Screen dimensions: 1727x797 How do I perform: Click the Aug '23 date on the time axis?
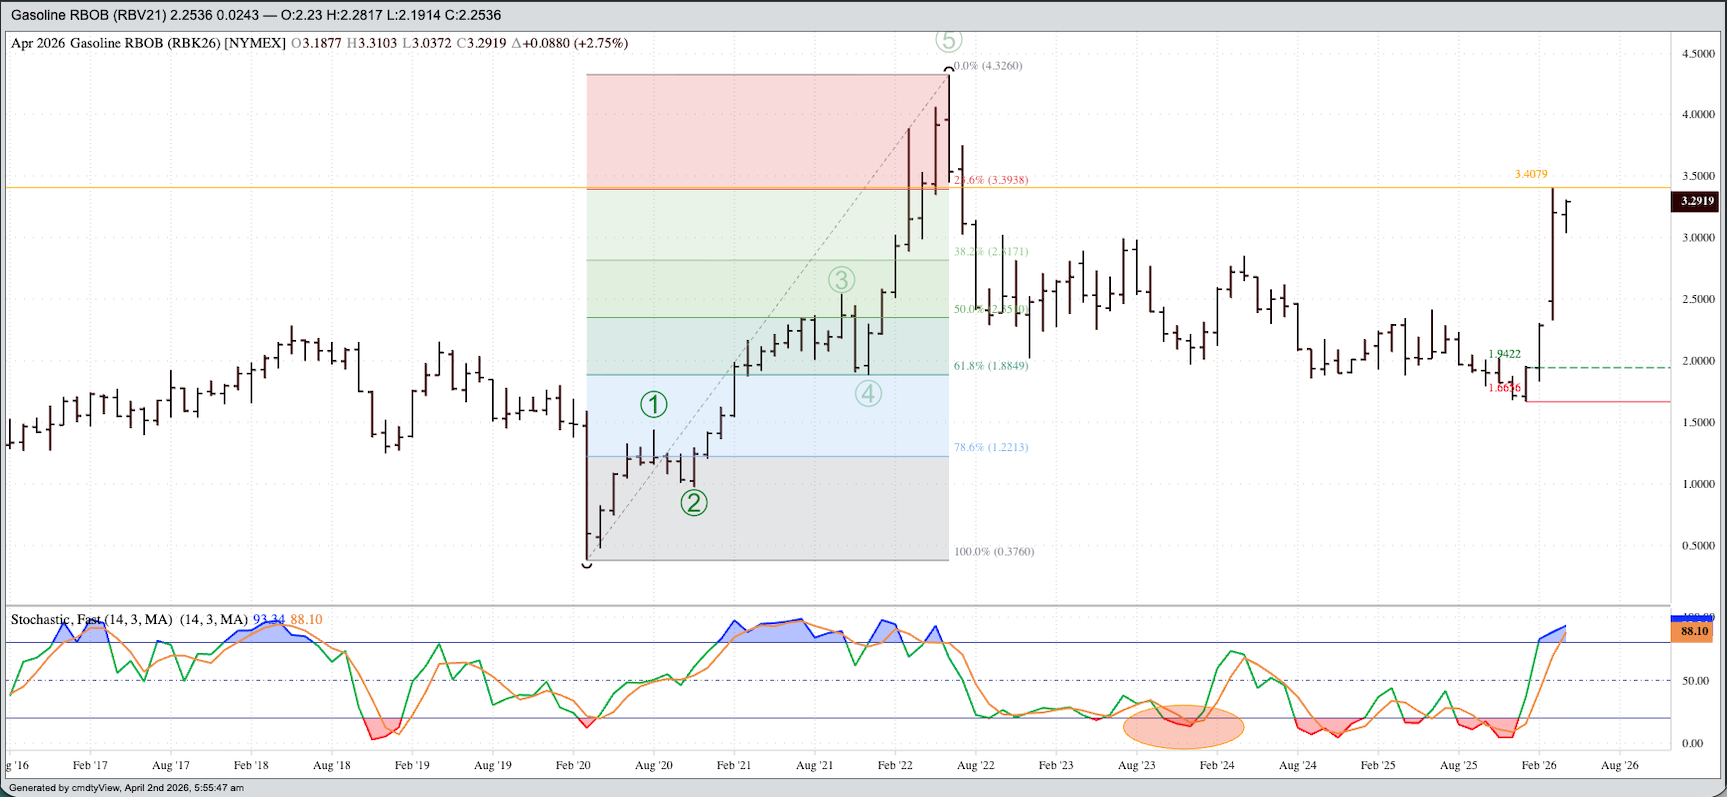(1136, 765)
